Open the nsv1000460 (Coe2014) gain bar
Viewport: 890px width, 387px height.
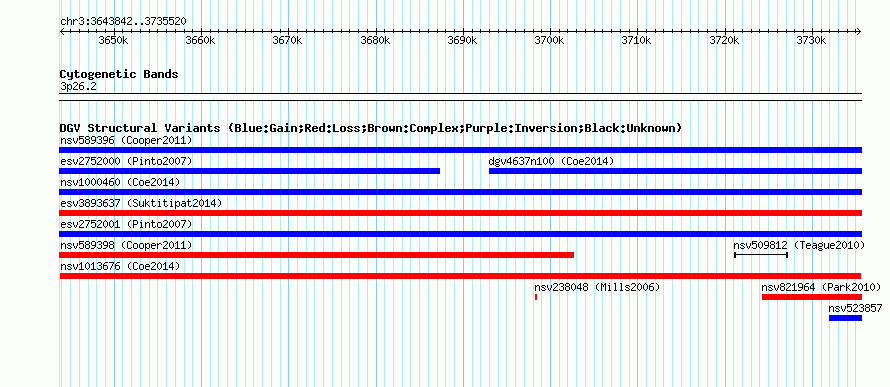click(x=460, y=192)
